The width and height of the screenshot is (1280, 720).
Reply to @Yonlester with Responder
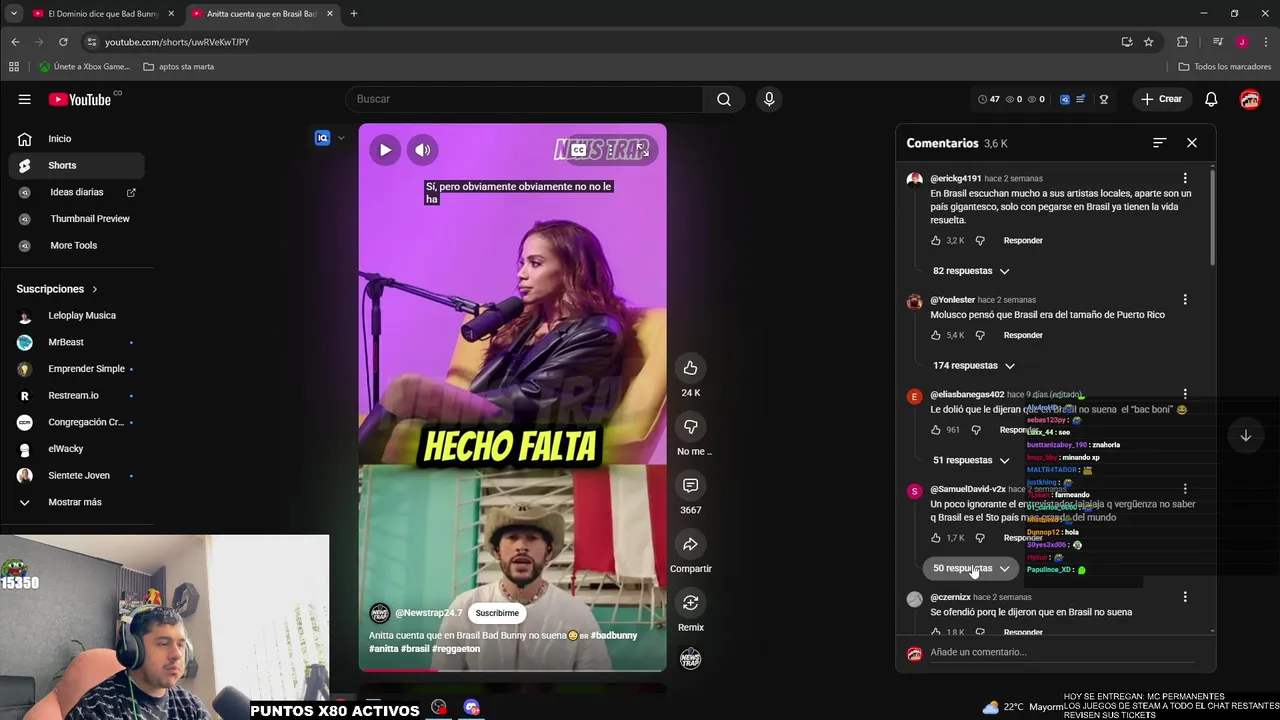(1023, 335)
